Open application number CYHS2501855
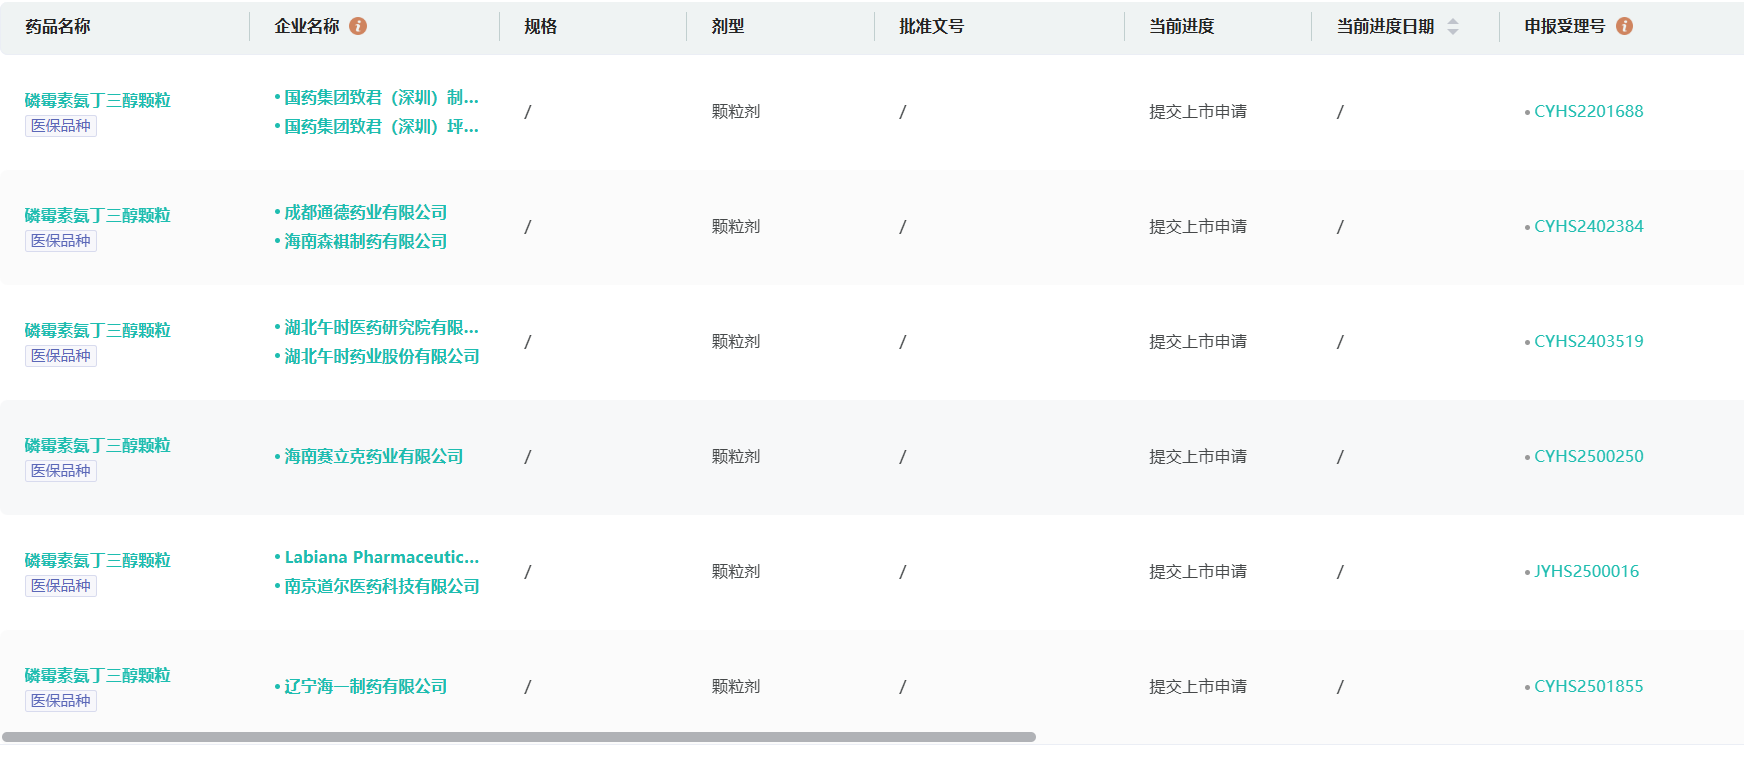Viewport: 1744px width, 767px height. click(1588, 687)
